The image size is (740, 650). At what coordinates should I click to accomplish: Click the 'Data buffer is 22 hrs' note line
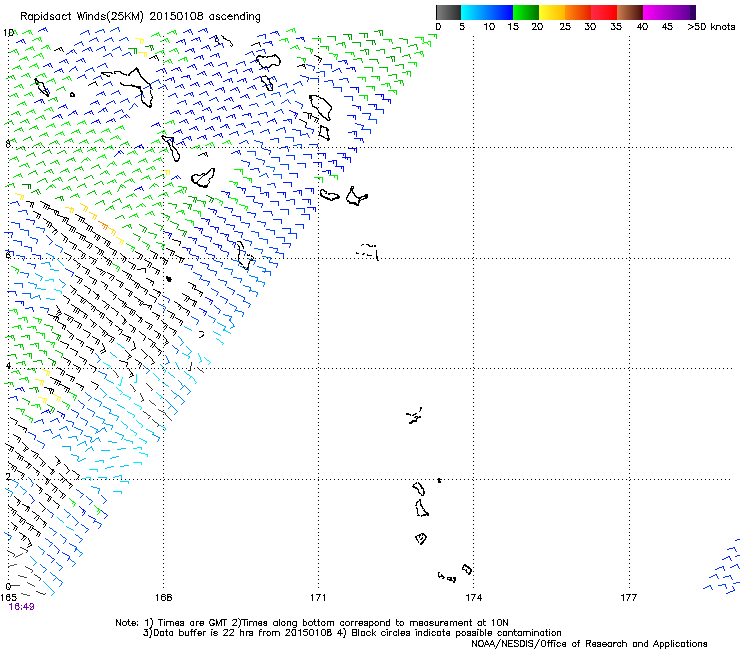click(x=352, y=633)
